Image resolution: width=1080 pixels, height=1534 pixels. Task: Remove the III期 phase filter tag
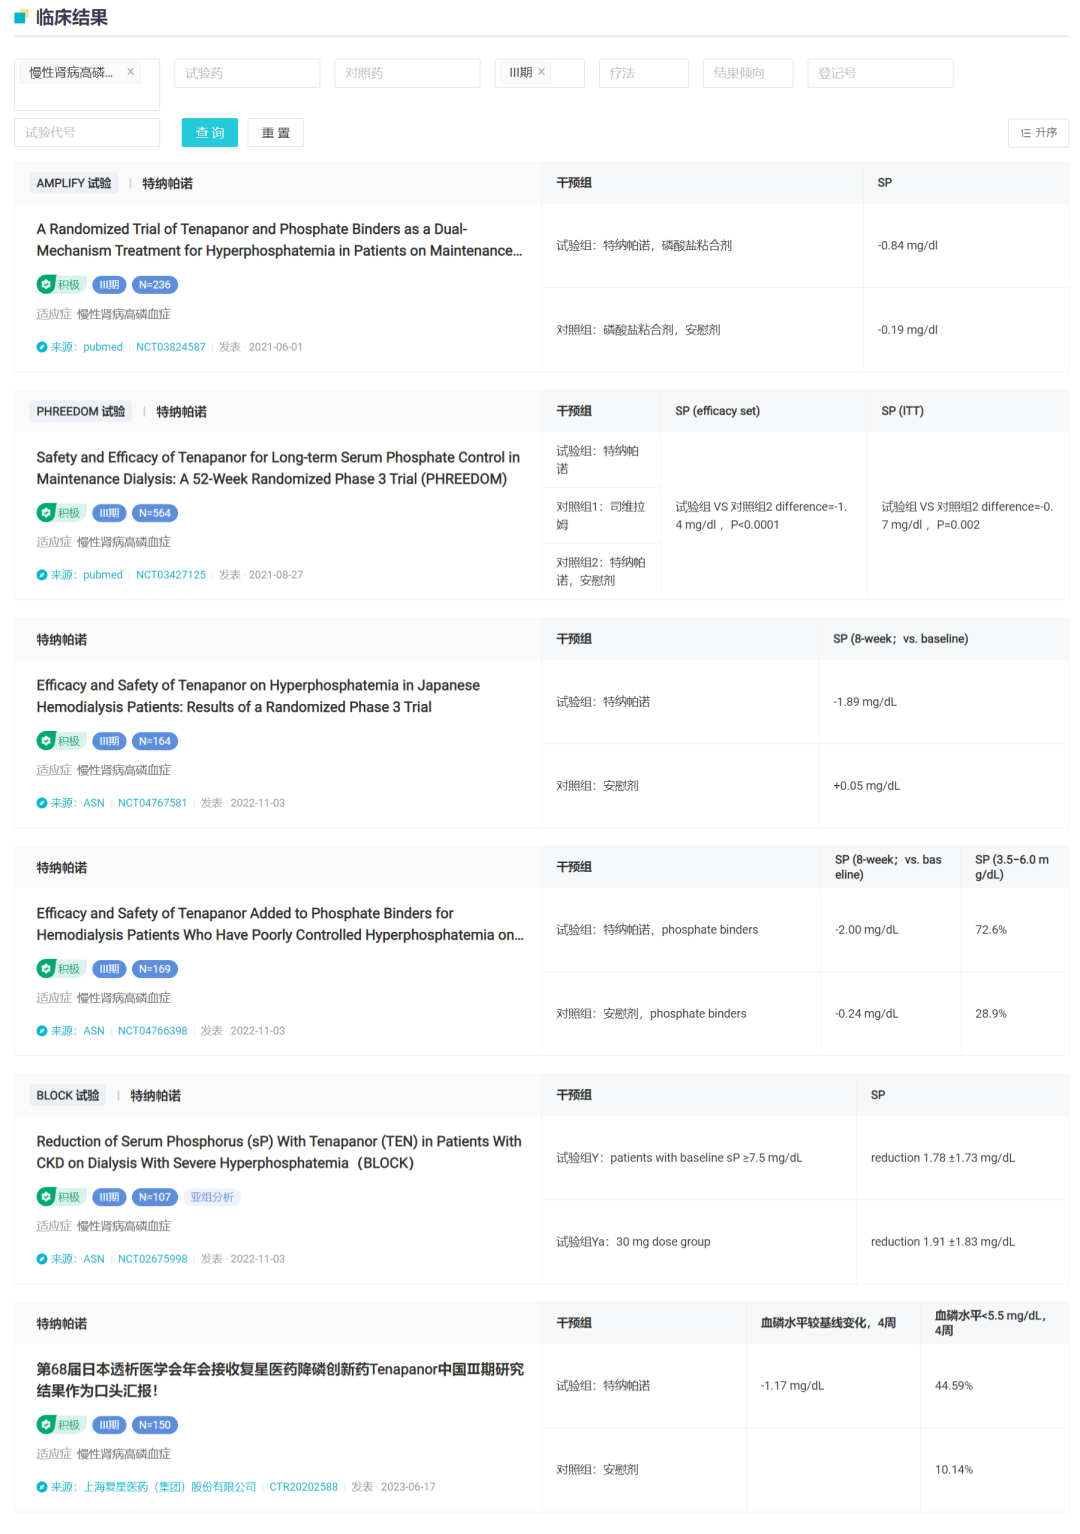point(542,72)
